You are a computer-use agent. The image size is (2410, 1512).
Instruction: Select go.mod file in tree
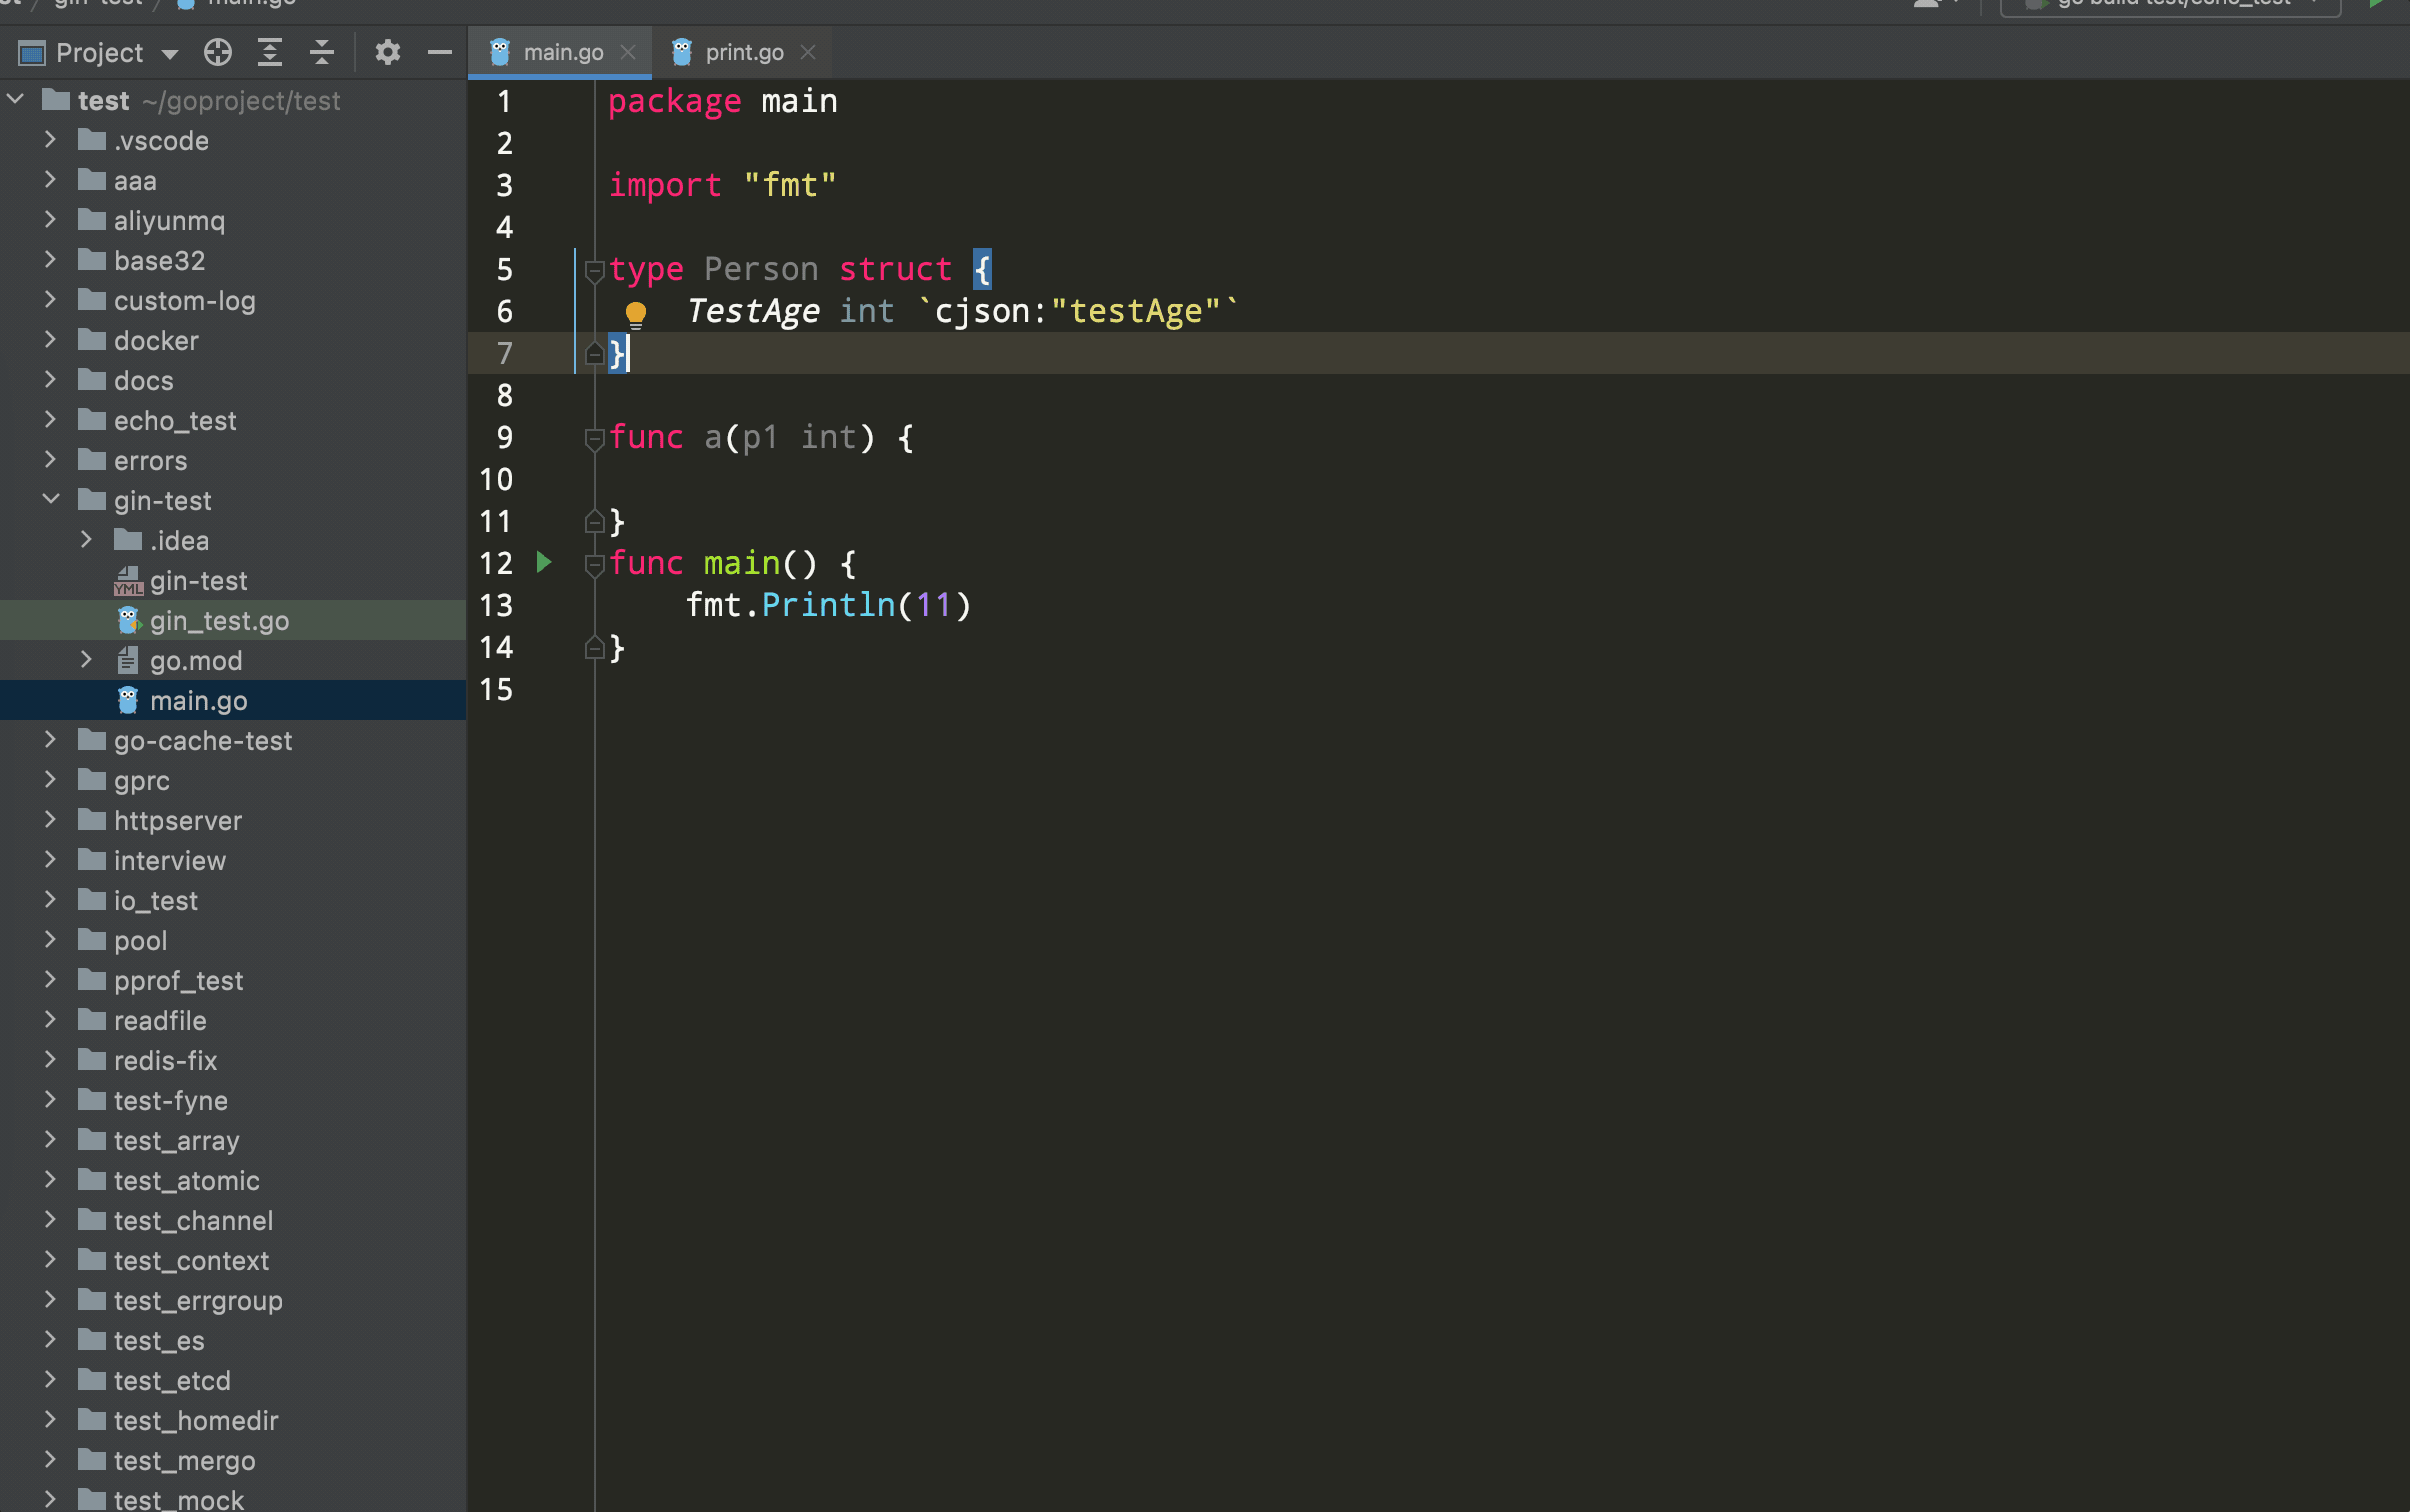click(x=196, y=661)
